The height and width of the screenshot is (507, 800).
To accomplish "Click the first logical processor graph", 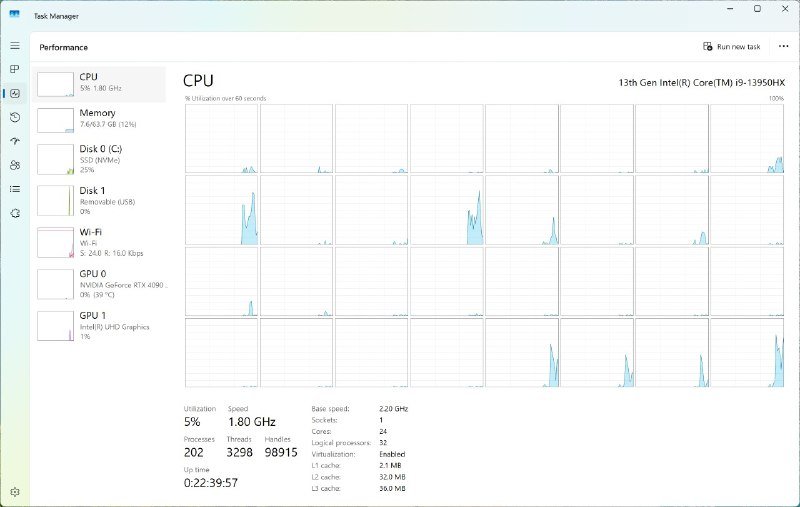I will tap(221, 139).
